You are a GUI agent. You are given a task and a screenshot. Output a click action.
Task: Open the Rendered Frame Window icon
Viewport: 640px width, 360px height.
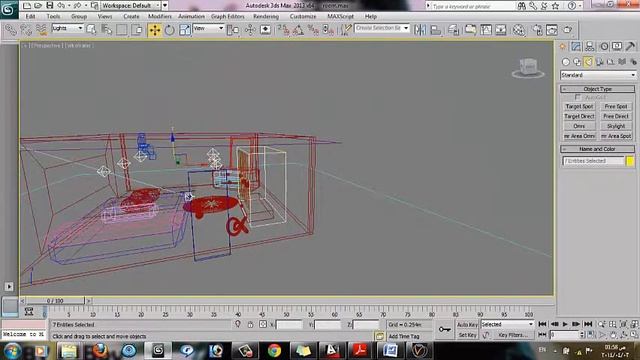click(552, 30)
